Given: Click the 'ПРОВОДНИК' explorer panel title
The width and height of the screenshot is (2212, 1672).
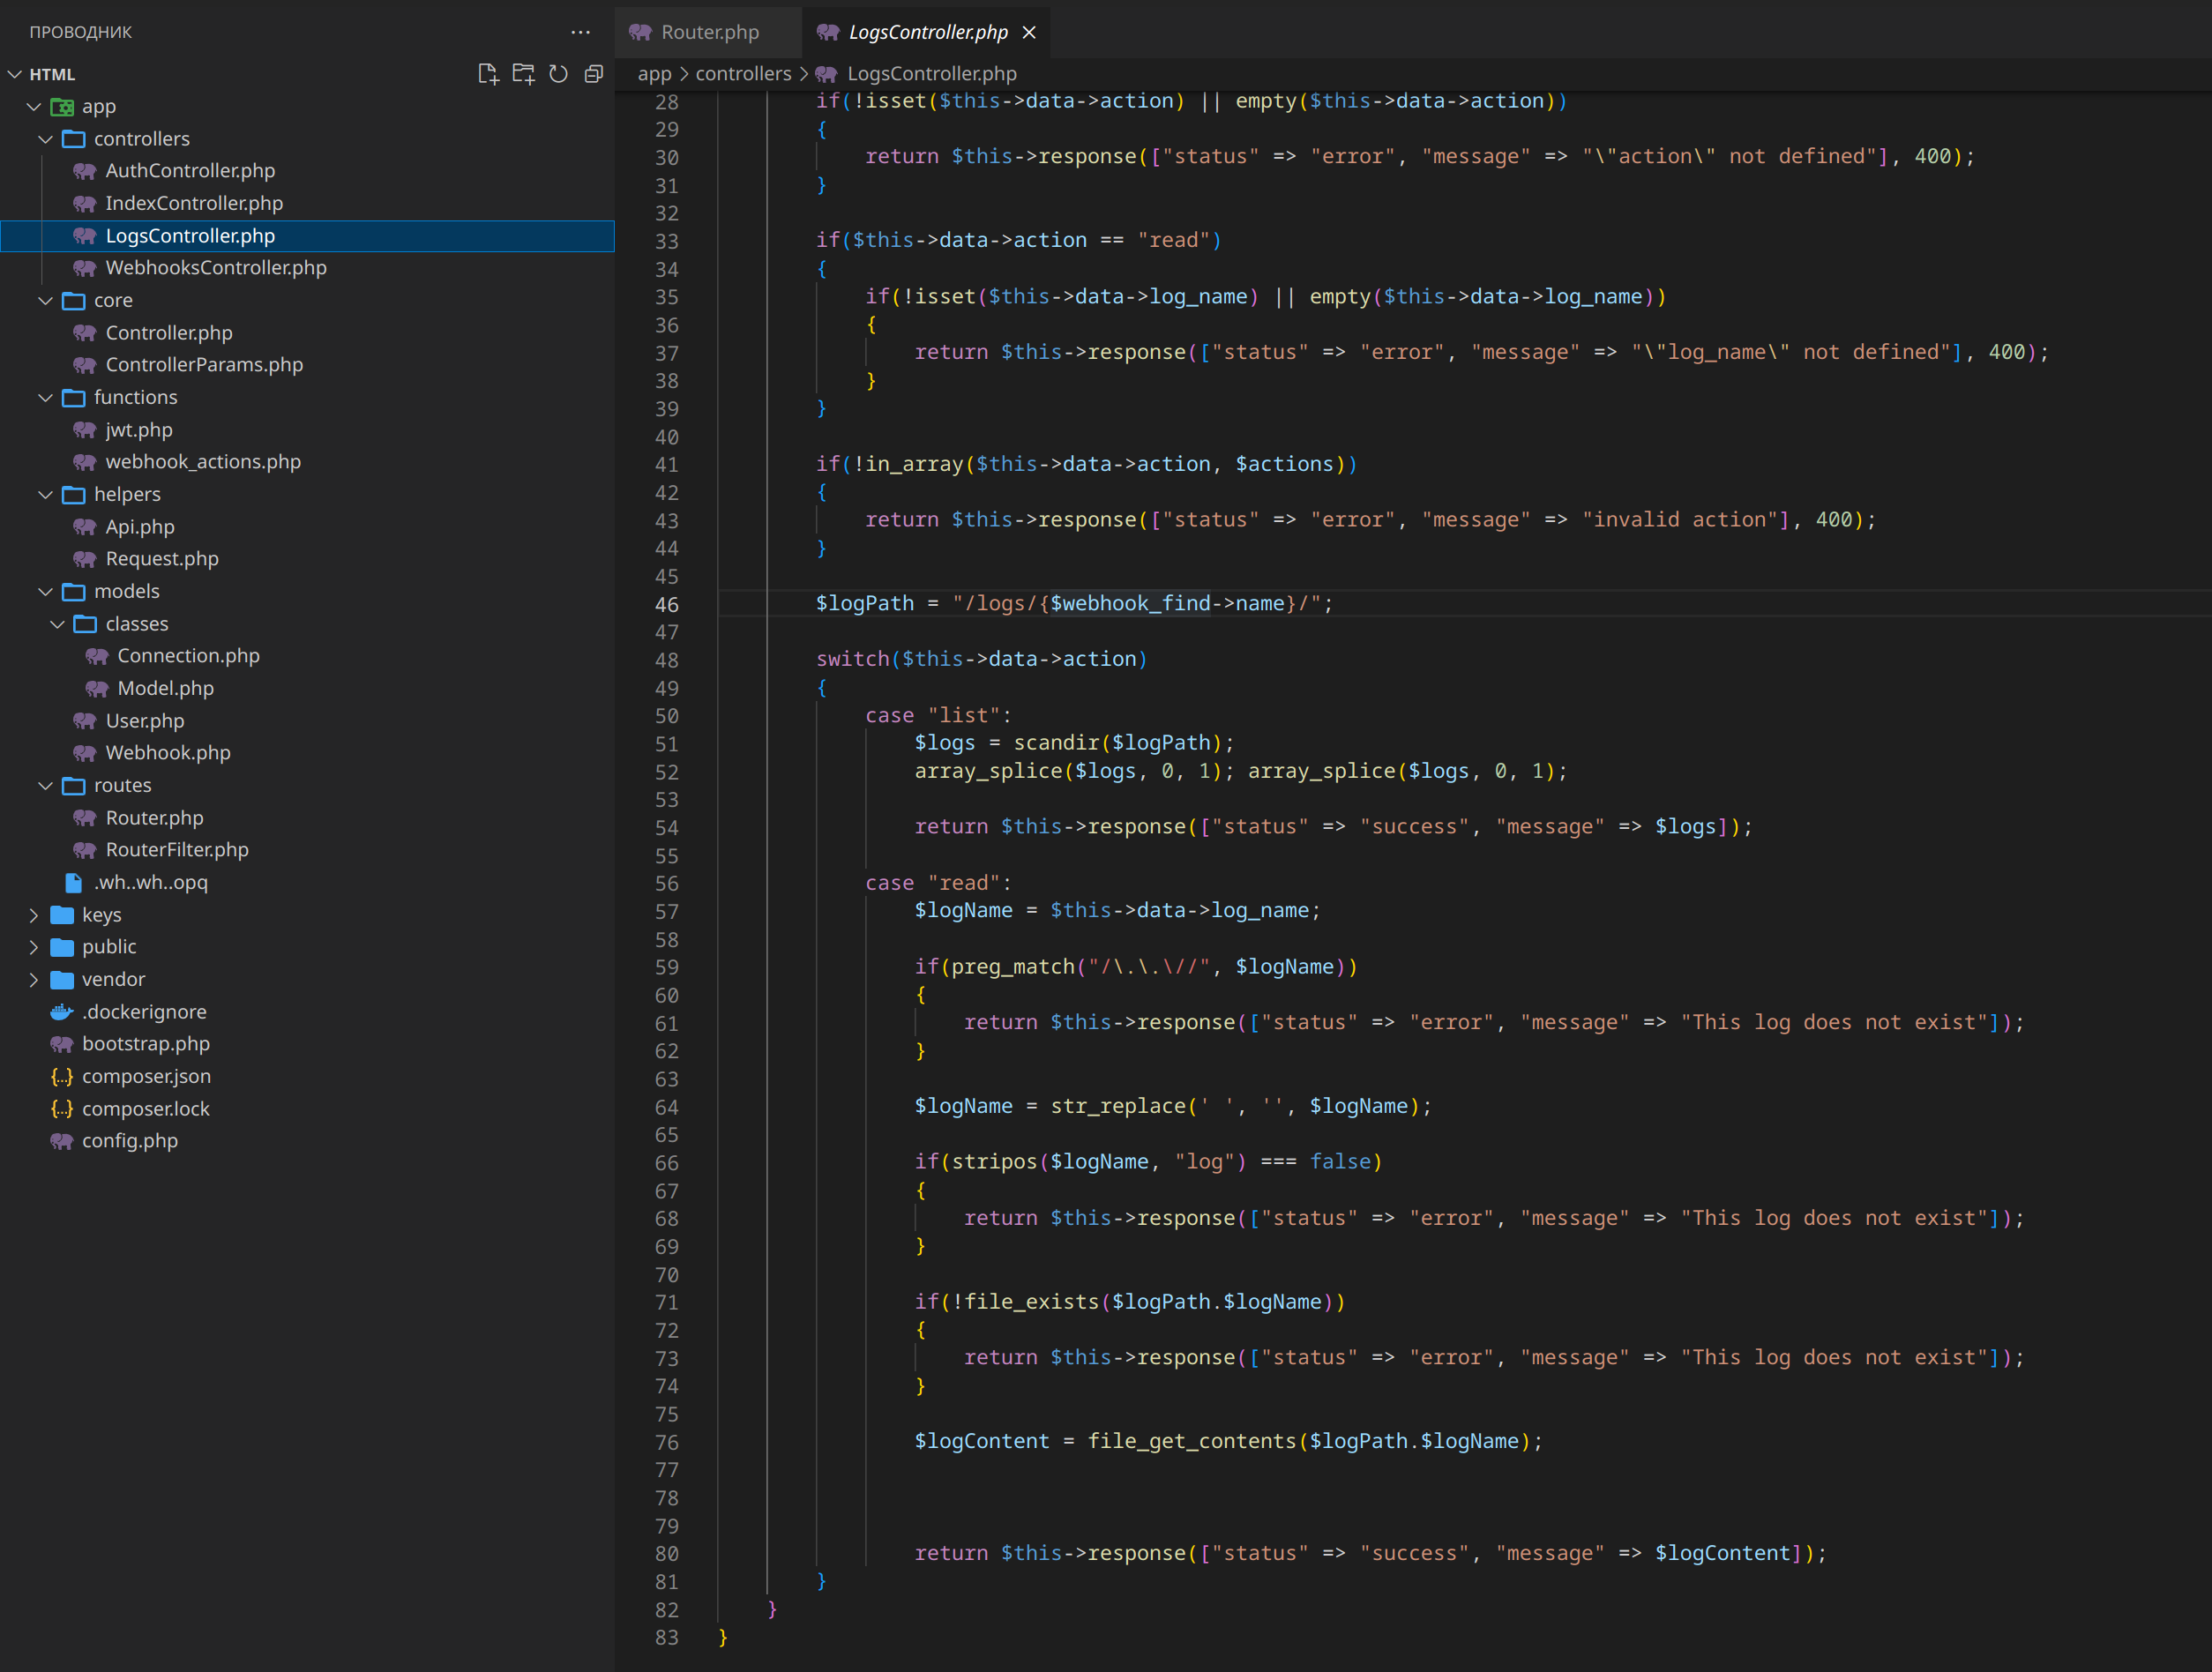Looking at the screenshot, I should tap(80, 32).
